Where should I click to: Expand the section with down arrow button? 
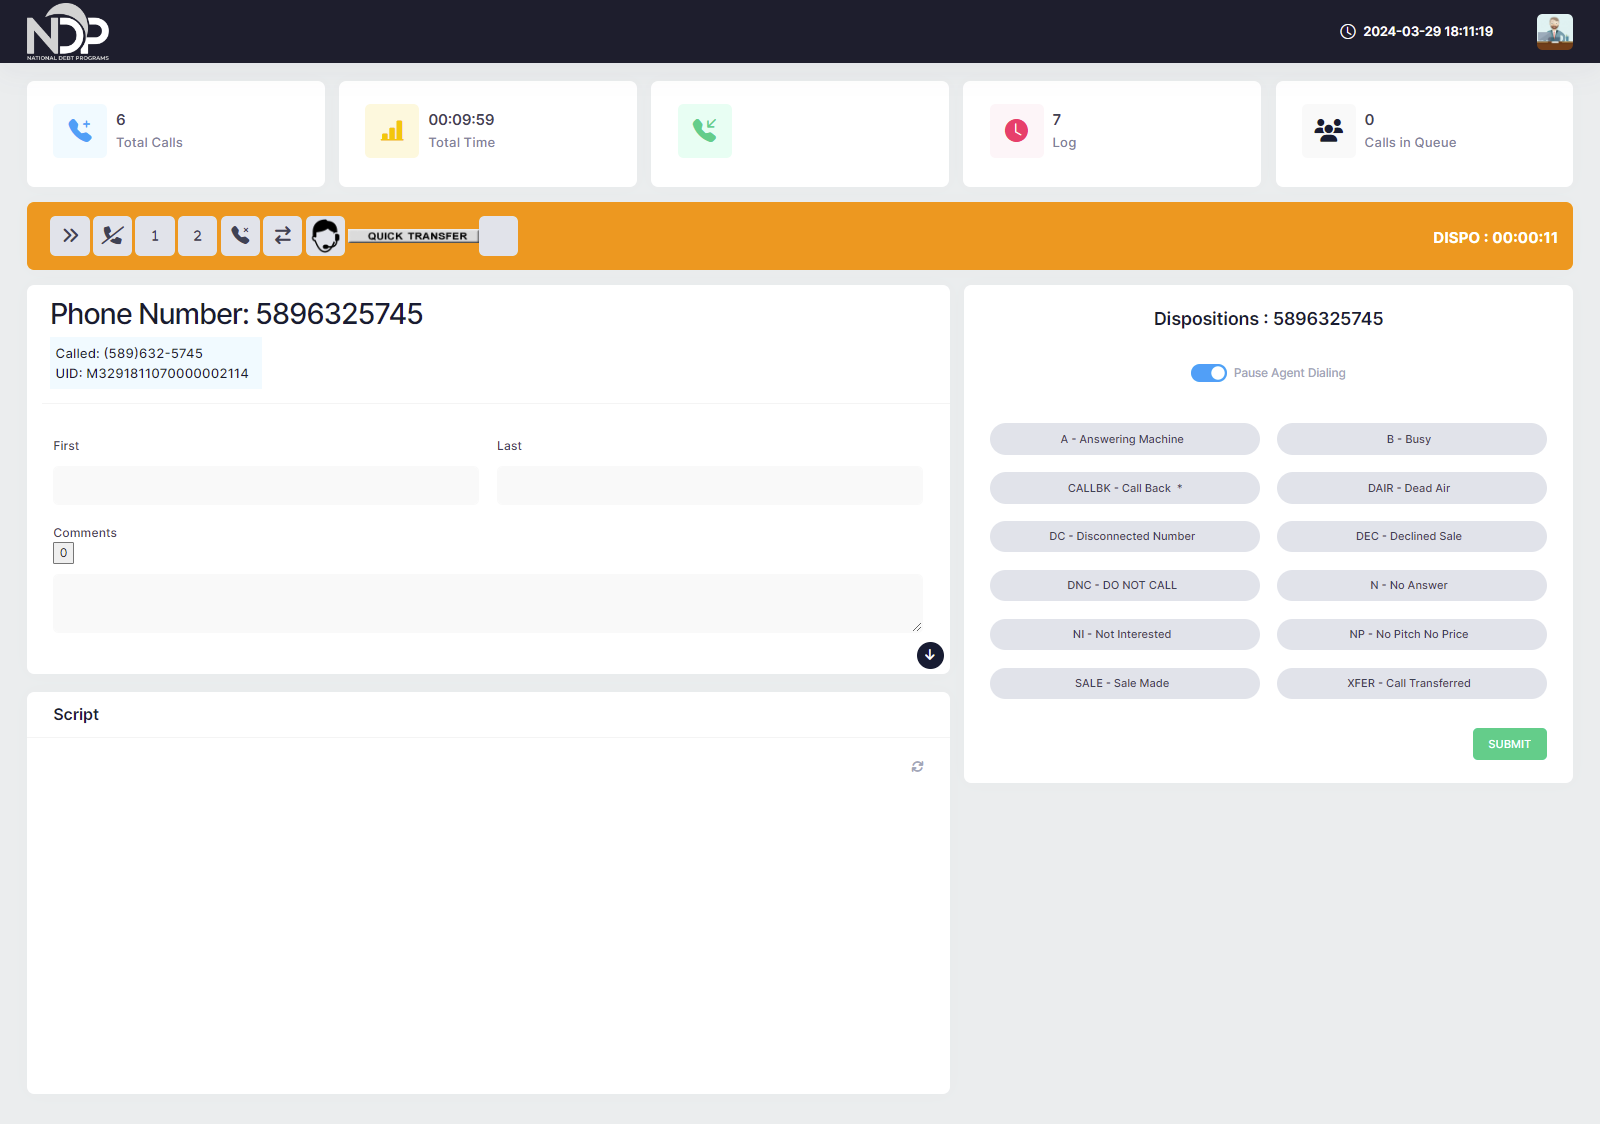point(930,655)
